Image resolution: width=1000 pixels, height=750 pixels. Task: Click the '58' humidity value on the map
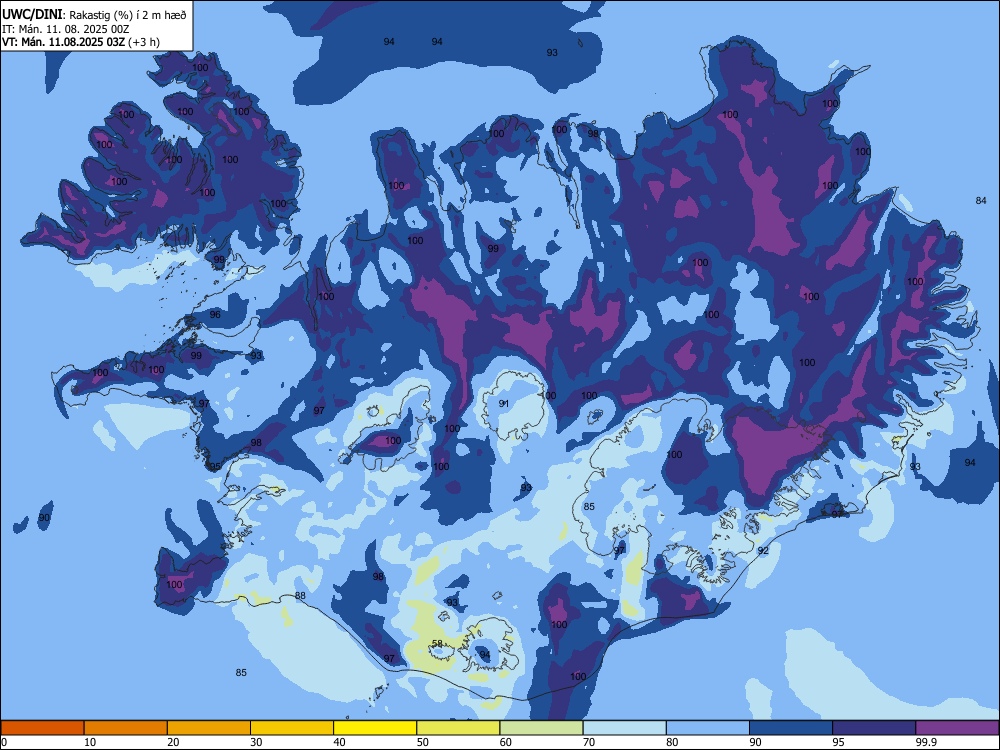[438, 643]
